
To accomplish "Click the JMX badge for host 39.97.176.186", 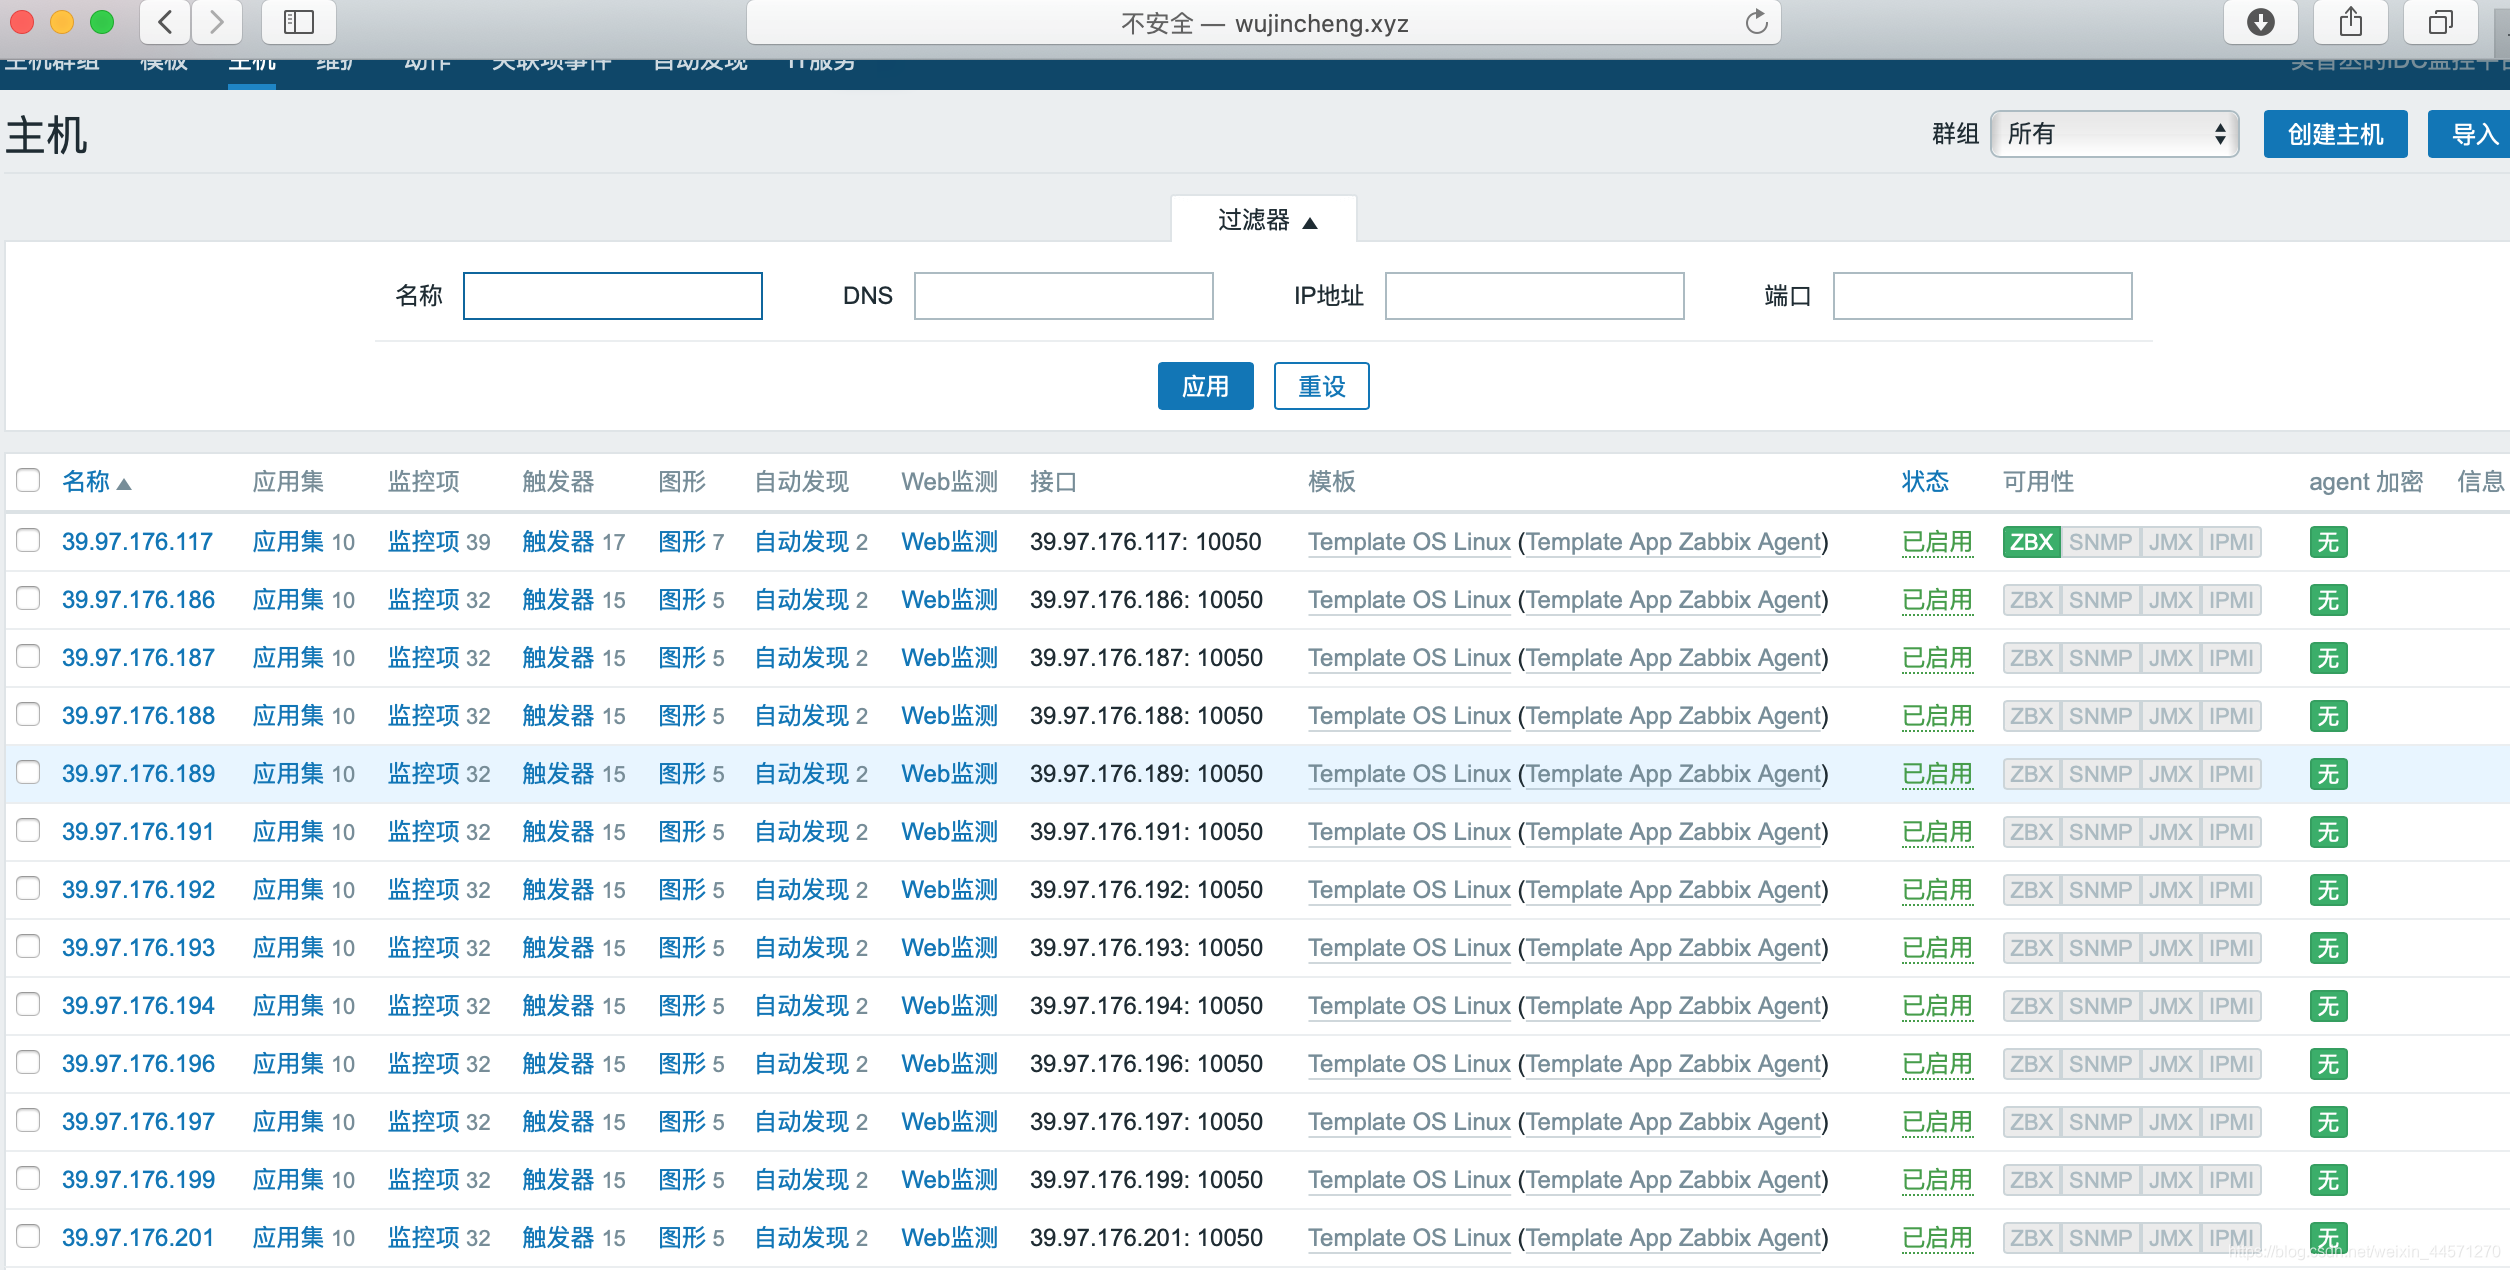I will pyautogui.click(x=2170, y=600).
